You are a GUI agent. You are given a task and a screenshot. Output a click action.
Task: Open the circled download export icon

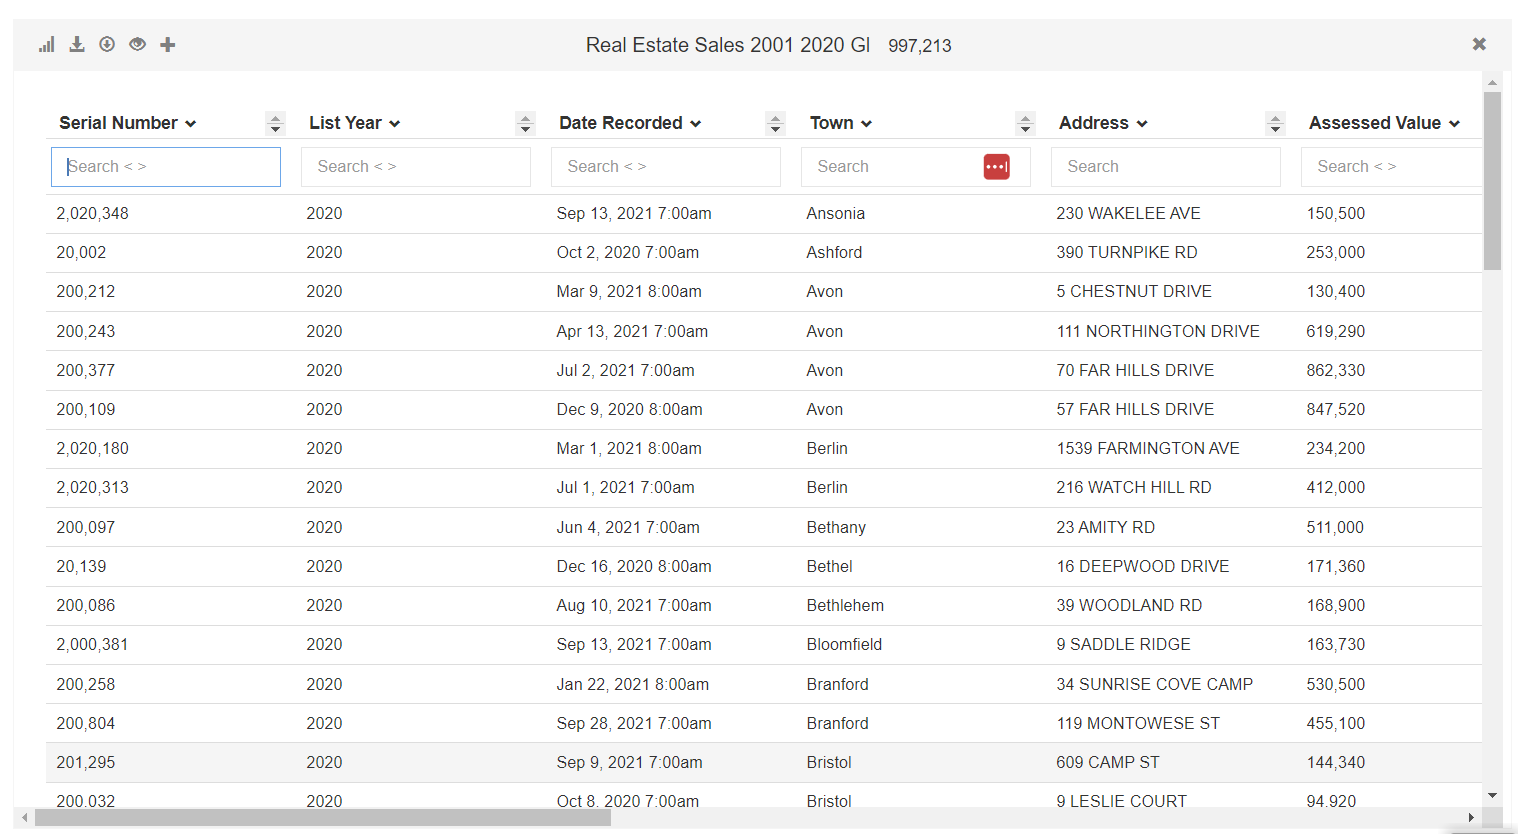click(x=107, y=44)
